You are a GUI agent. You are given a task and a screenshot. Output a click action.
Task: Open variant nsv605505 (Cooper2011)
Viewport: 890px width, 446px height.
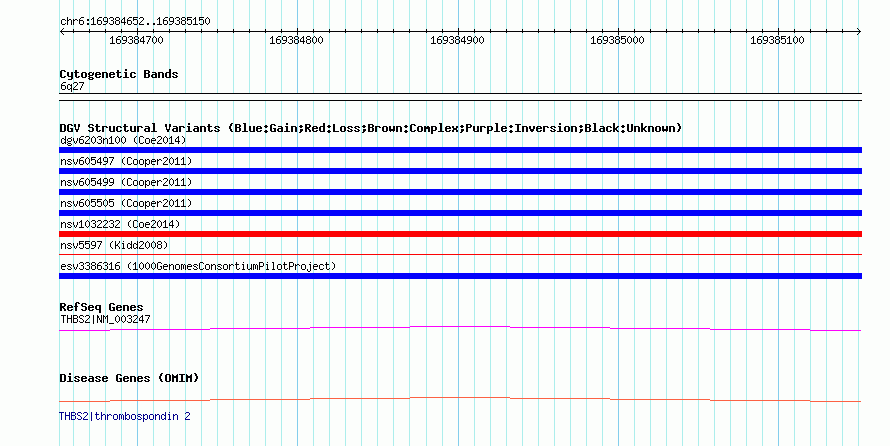pyautogui.click(x=126, y=203)
